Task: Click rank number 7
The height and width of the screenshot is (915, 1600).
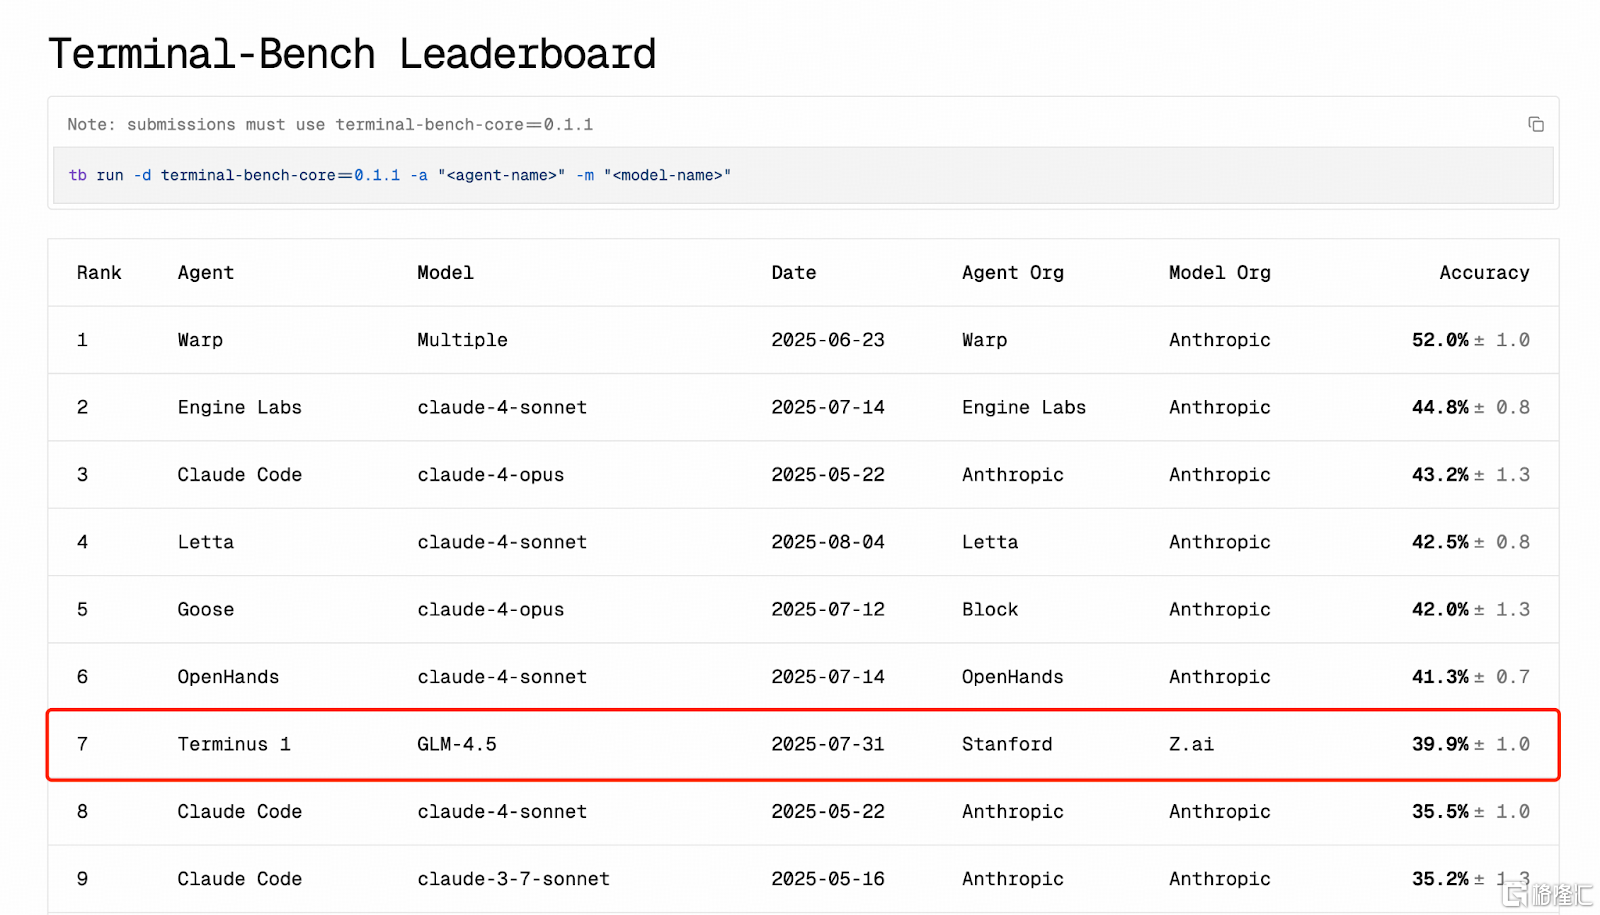Action: [x=82, y=744]
